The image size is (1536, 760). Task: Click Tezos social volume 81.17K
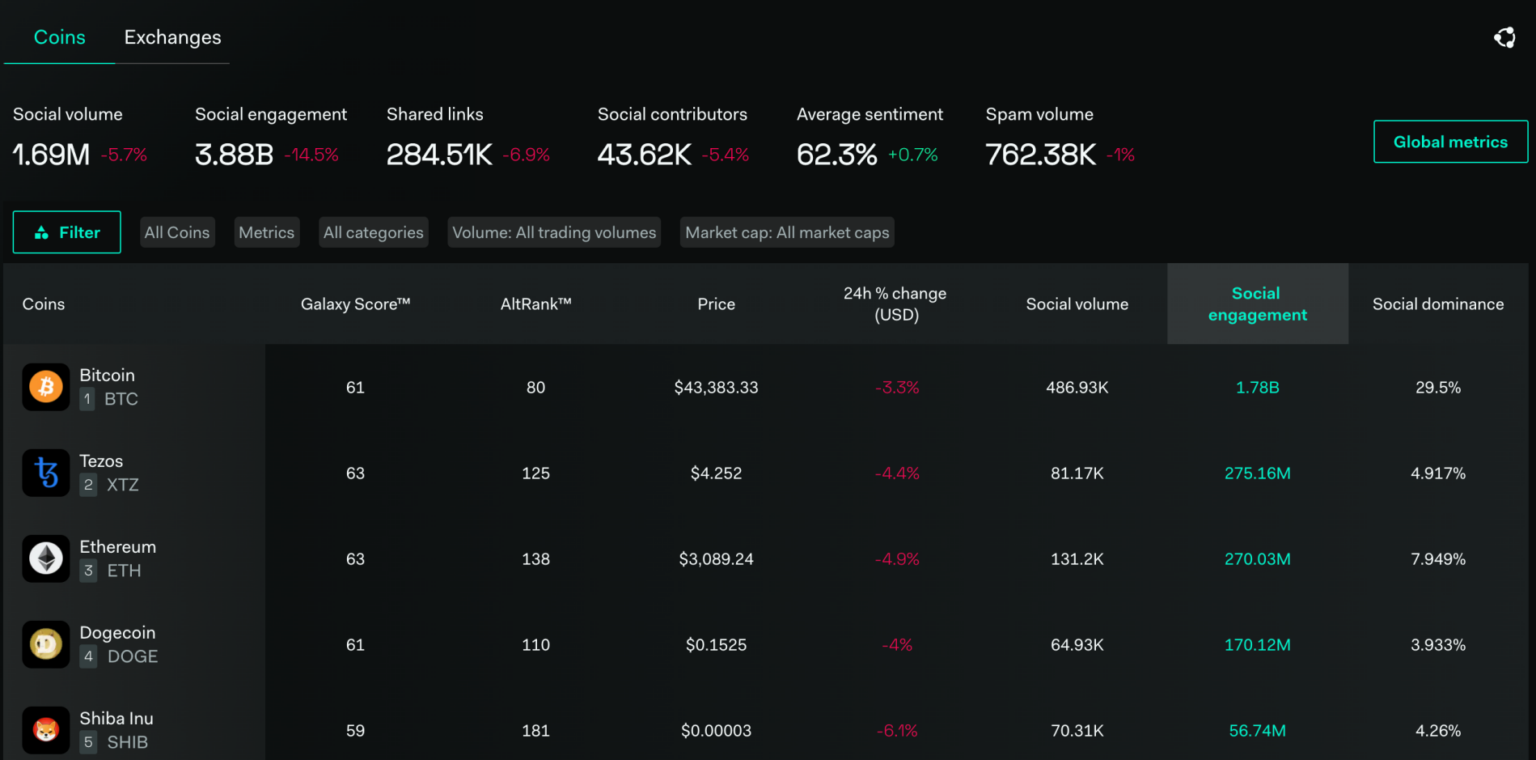1077,473
